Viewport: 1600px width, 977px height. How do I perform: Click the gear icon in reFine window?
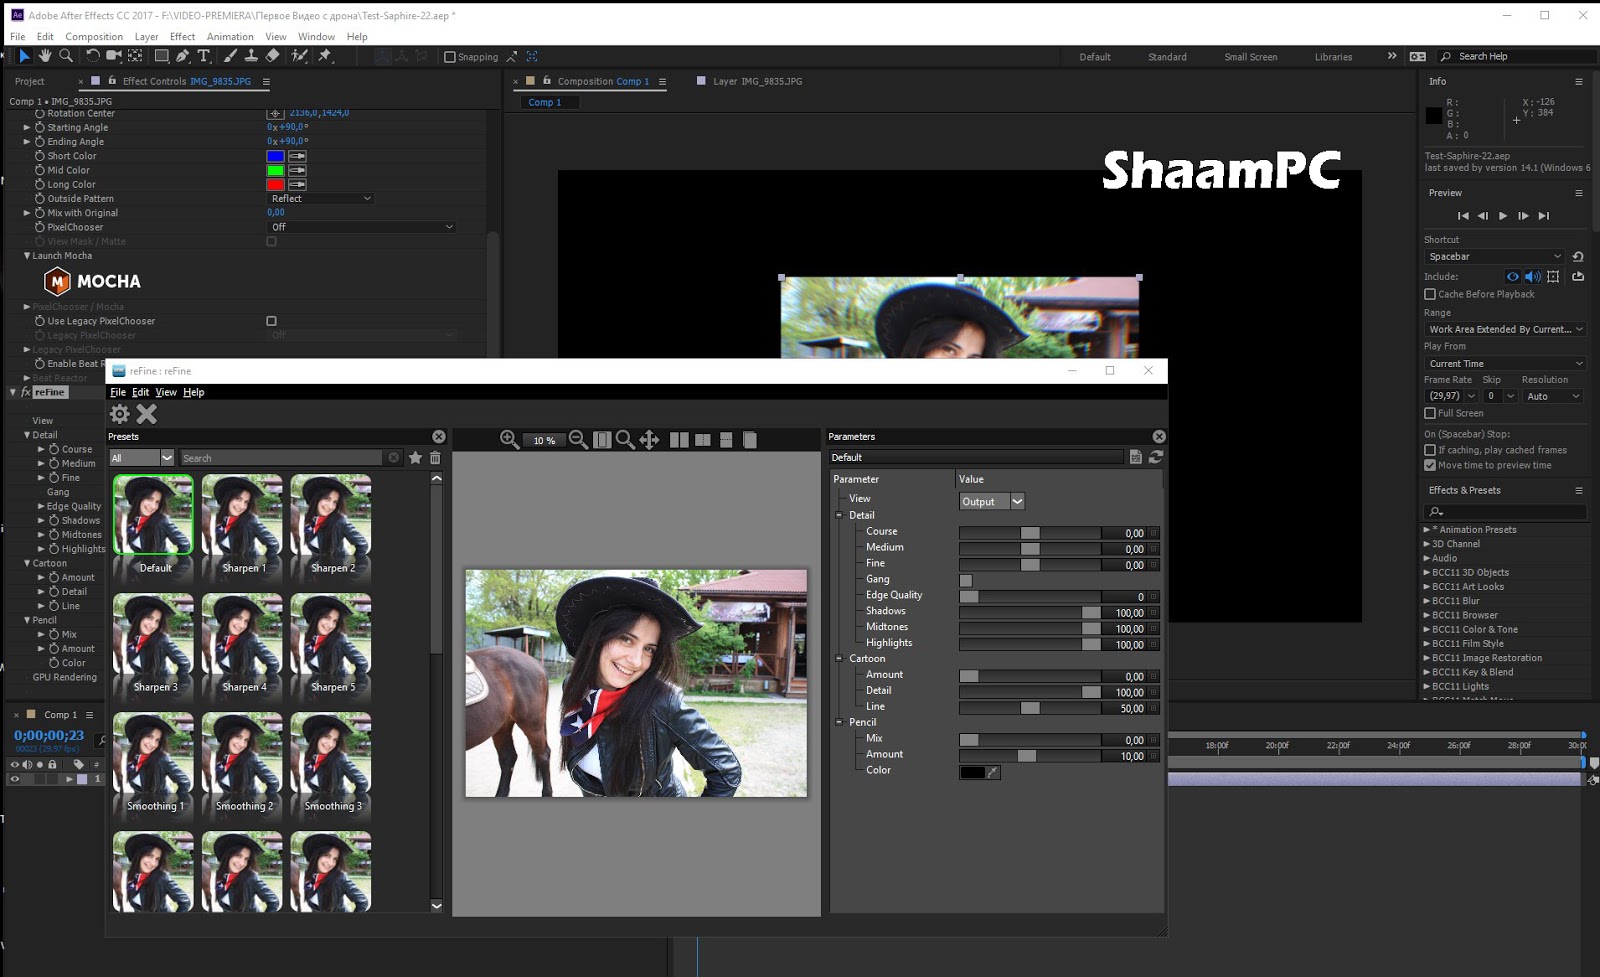coord(120,414)
